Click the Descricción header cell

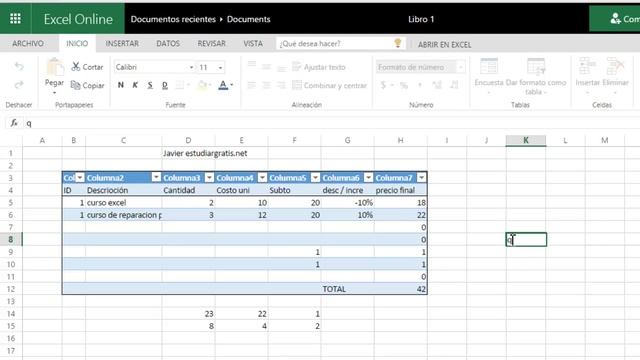[124, 190]
